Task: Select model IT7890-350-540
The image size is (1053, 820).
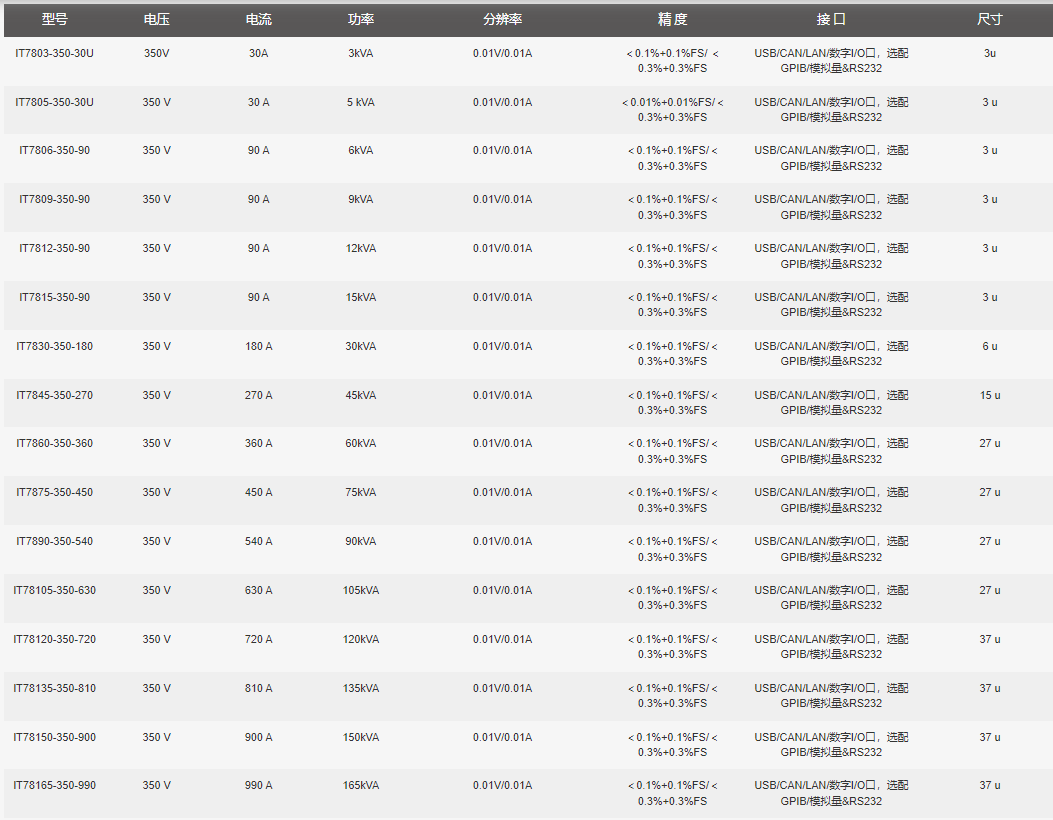Action: pos(54,541)
